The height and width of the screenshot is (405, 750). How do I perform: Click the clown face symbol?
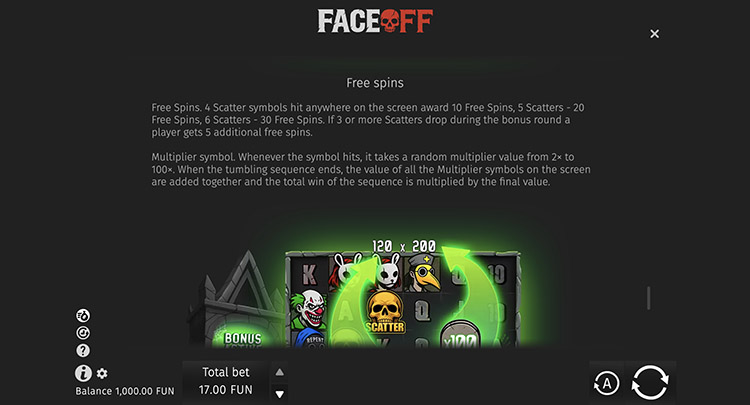pyautogui.click(x=309, y=309)
